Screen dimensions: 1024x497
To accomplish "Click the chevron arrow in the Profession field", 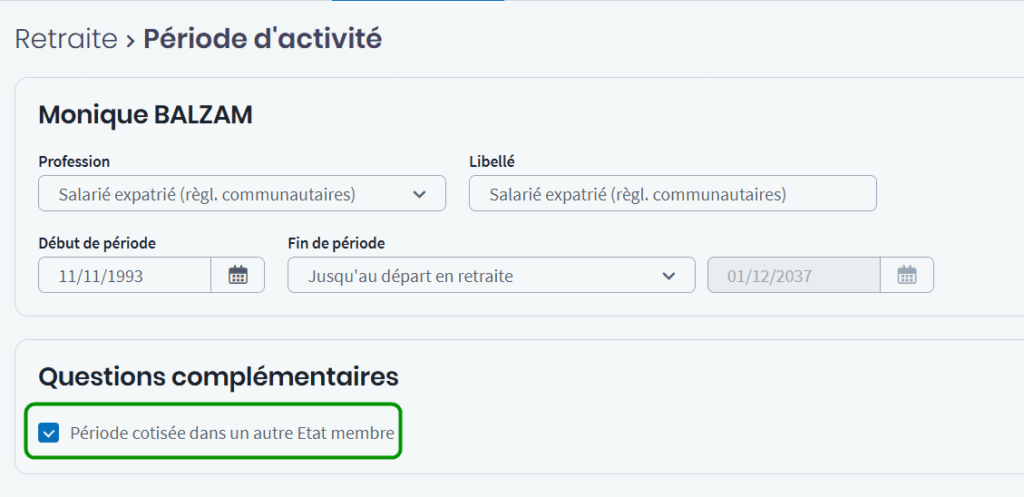I will click(x=419, y=194).
